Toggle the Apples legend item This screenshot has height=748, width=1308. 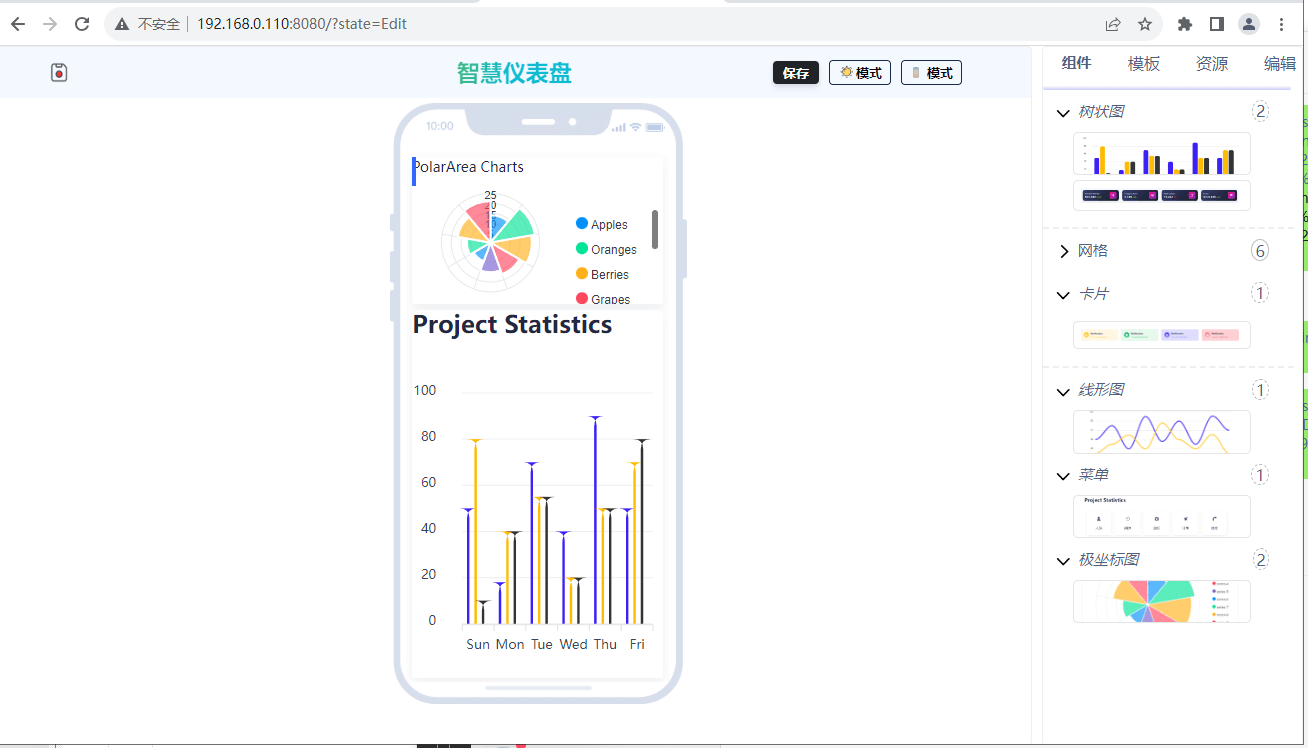pyautogui.click(x=602, y=225)
